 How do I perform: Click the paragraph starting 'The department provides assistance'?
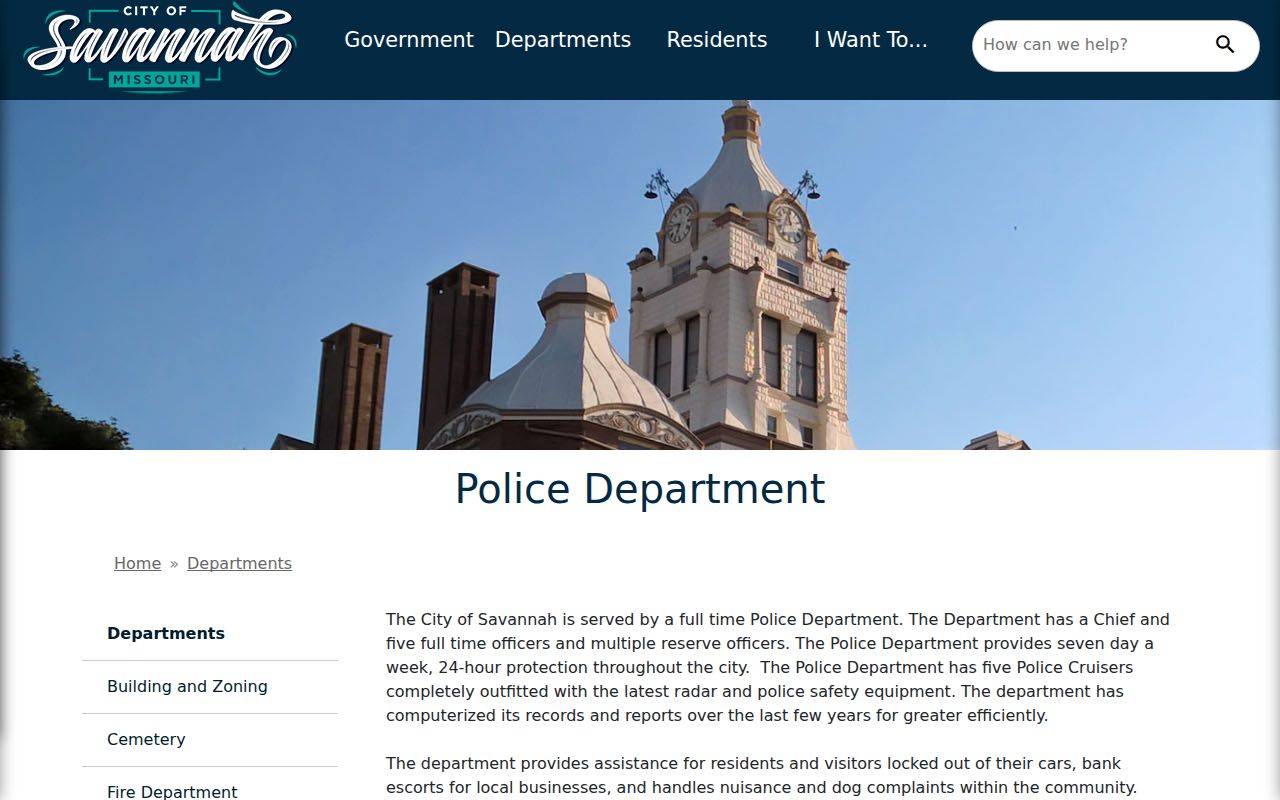[x=762, y=776]
